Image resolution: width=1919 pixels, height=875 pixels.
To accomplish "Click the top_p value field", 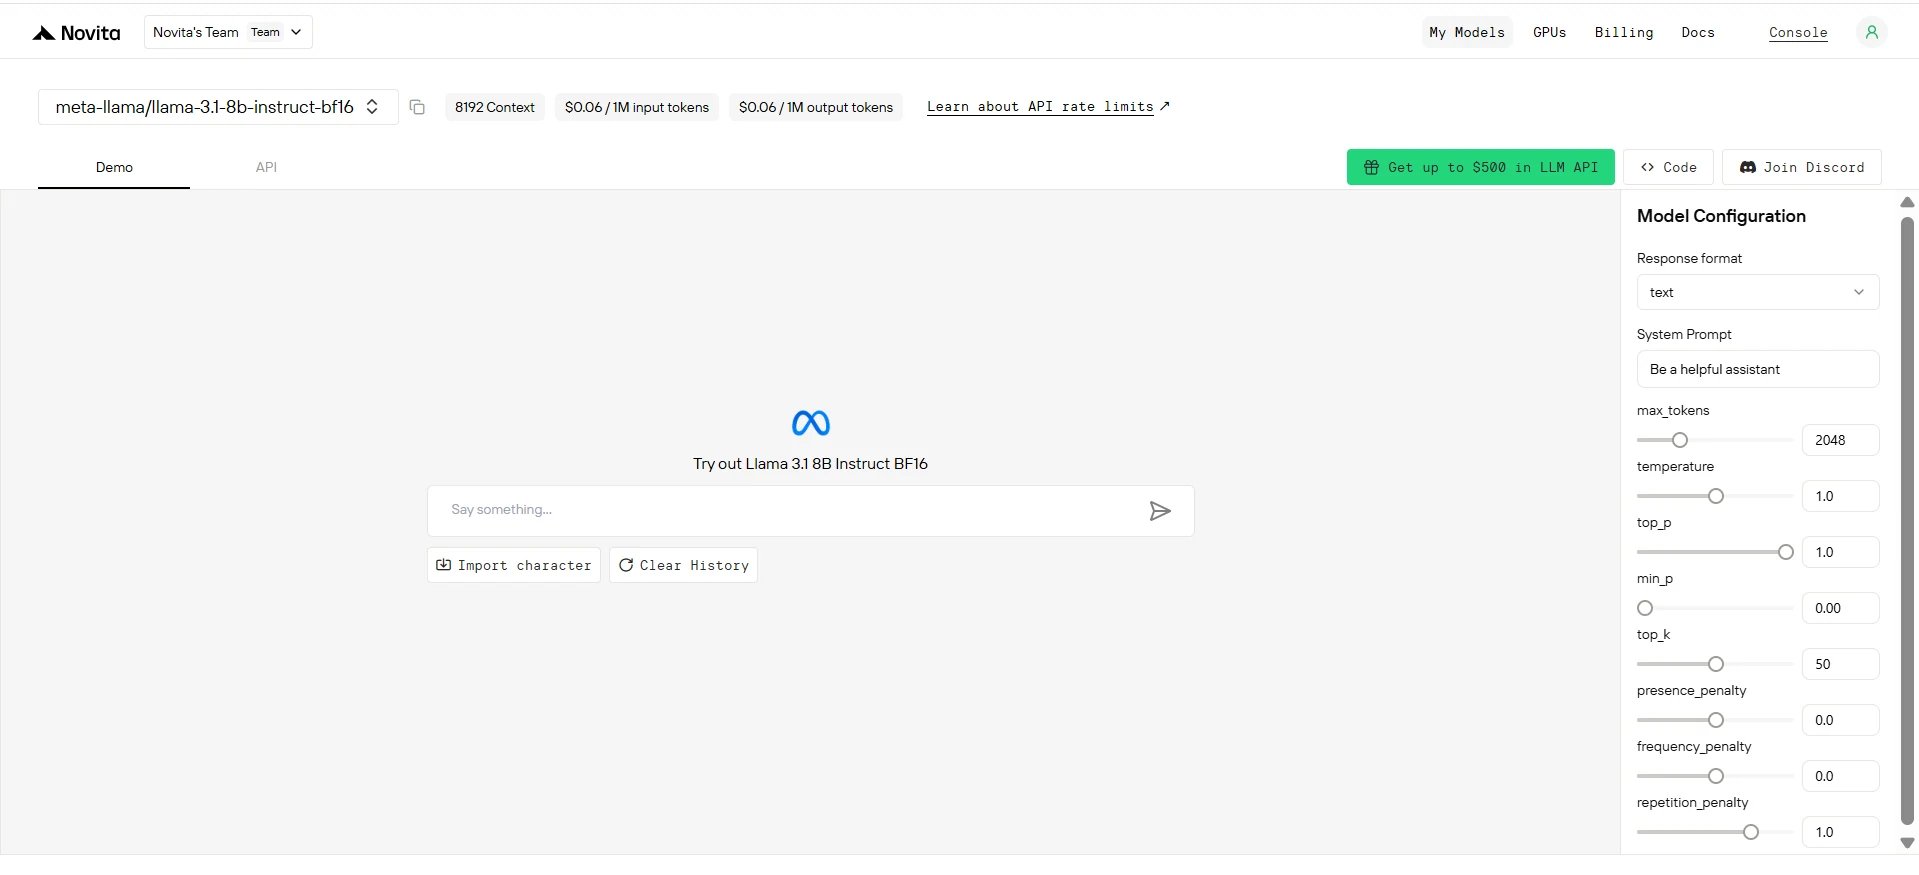I will tap(1840, 552).
